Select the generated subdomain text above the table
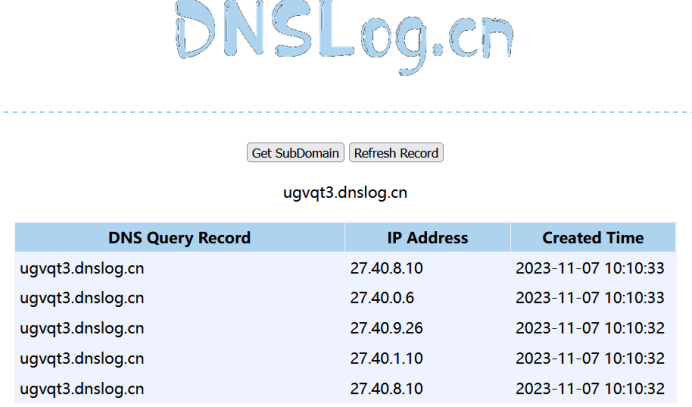 (345, 193)
